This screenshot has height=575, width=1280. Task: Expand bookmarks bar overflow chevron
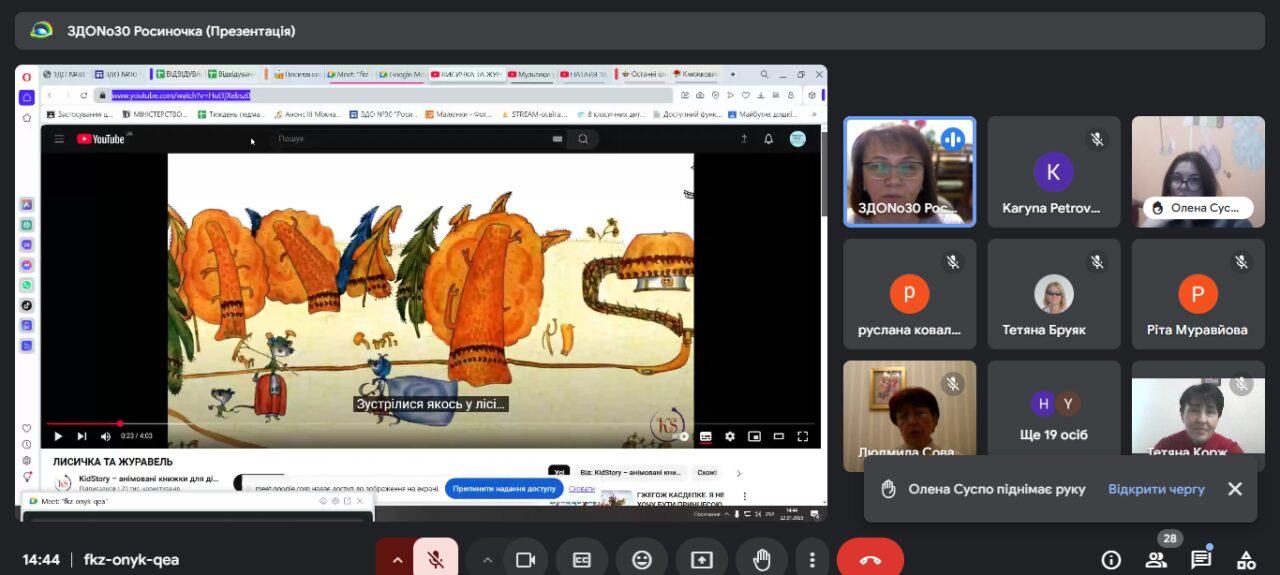(x=813, y=114)
